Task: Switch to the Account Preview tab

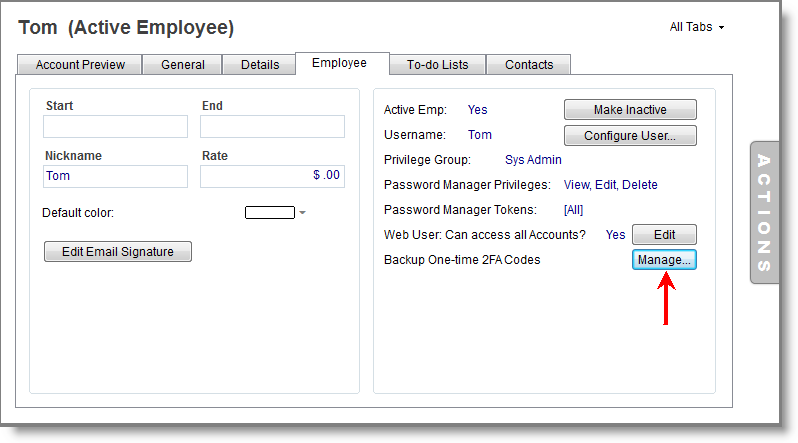Action: pos(80,65)
